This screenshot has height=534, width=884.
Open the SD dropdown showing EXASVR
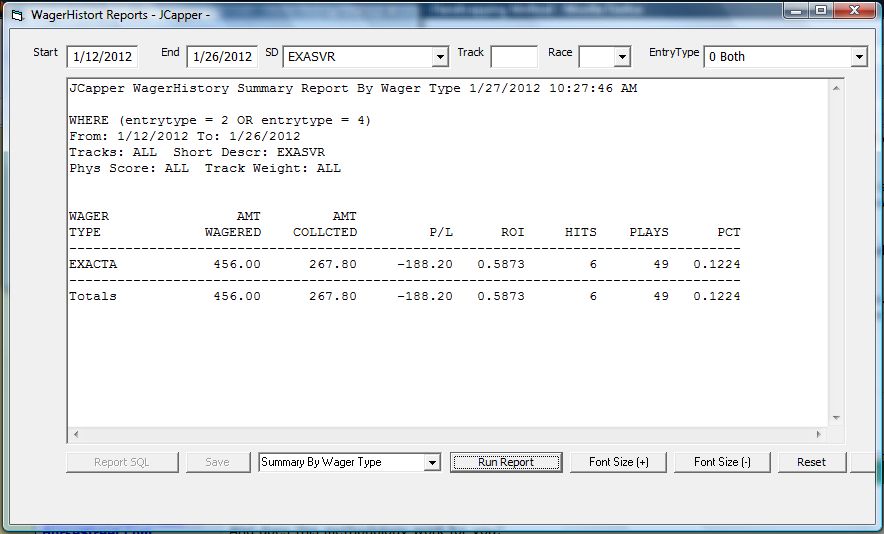tap(440, 57)
